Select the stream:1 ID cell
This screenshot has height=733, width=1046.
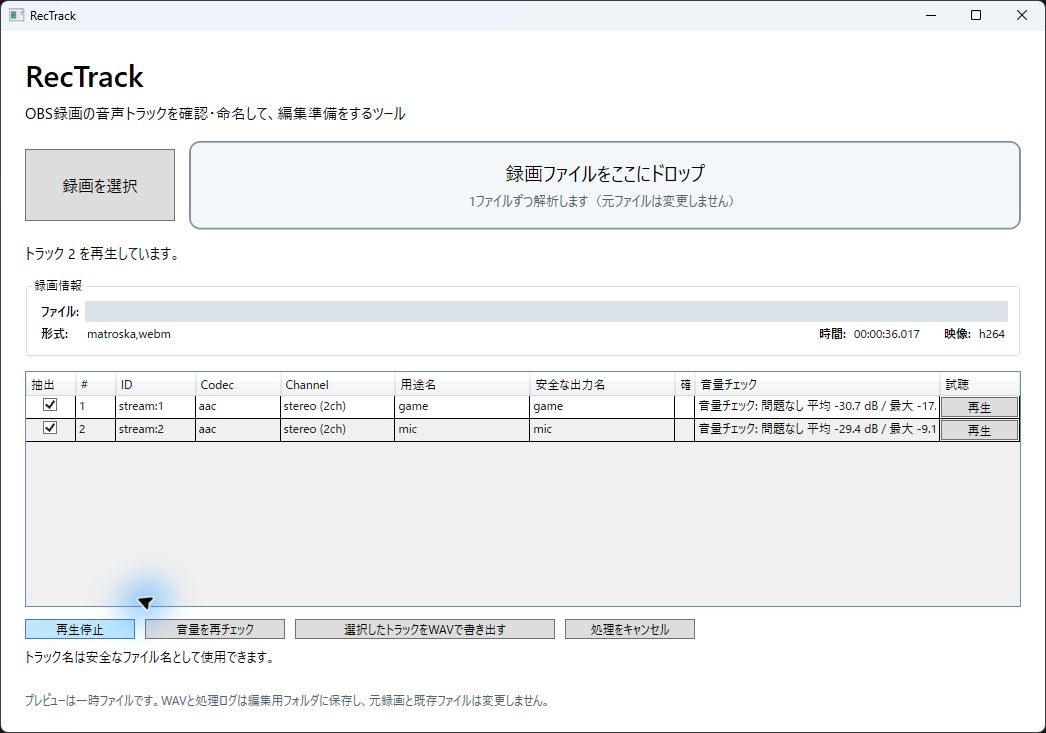[x=155, y=406]
